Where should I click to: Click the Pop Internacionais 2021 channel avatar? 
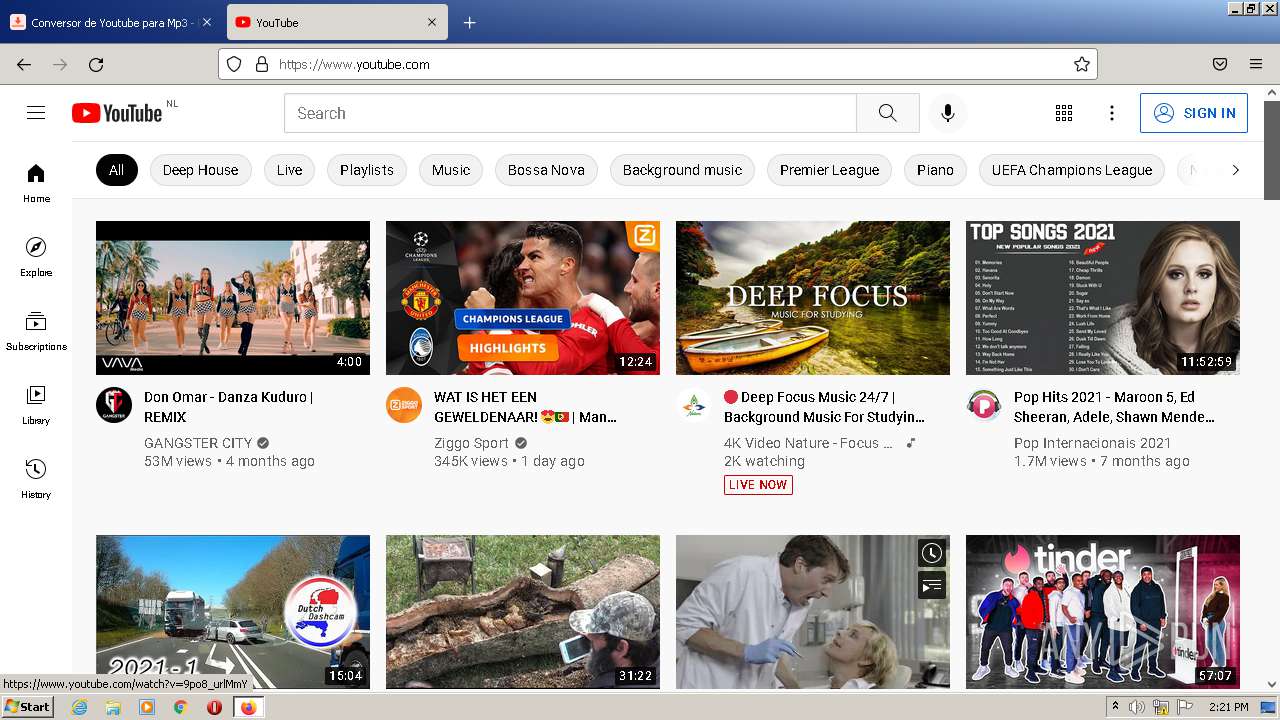click(984, 405)
